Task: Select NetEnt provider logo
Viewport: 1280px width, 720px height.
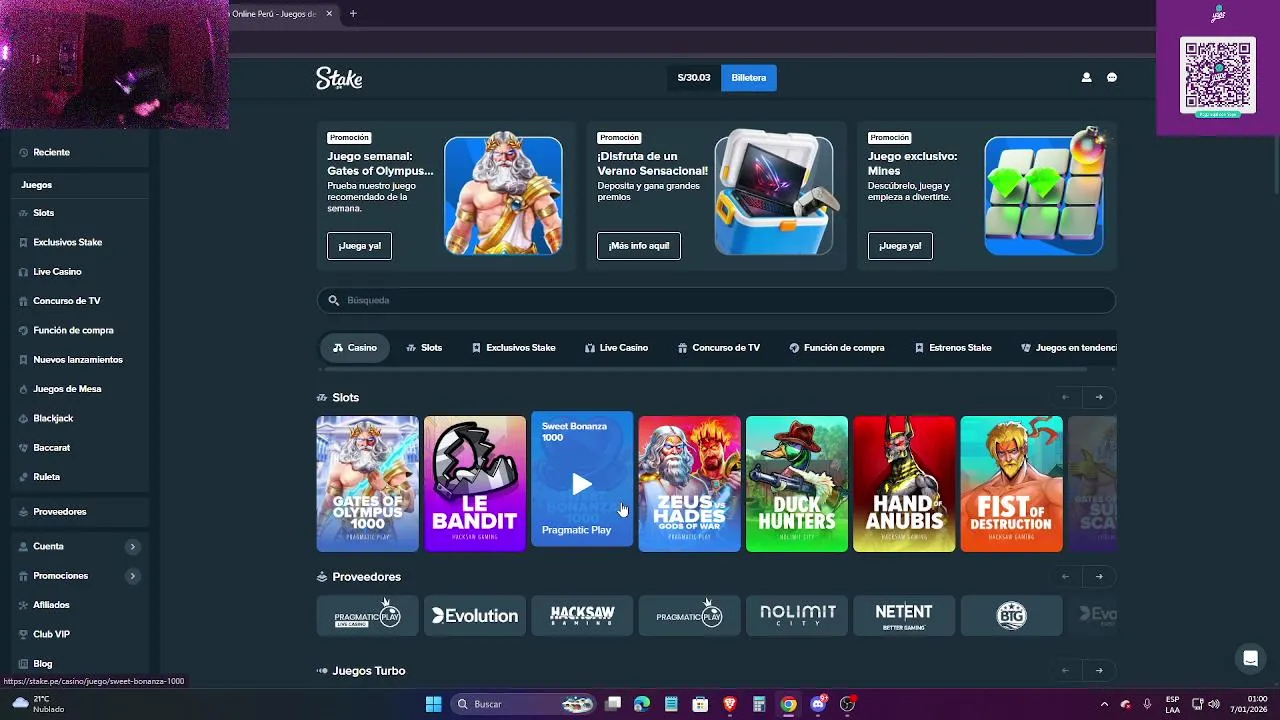Action: pyautogui.click(x=904, y=616)
